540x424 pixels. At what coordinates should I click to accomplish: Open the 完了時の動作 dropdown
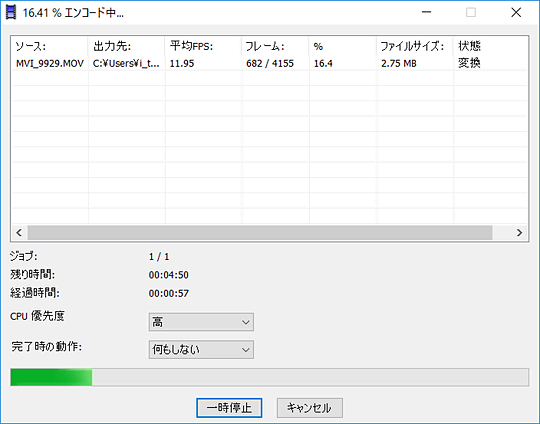tap(201, 350)
